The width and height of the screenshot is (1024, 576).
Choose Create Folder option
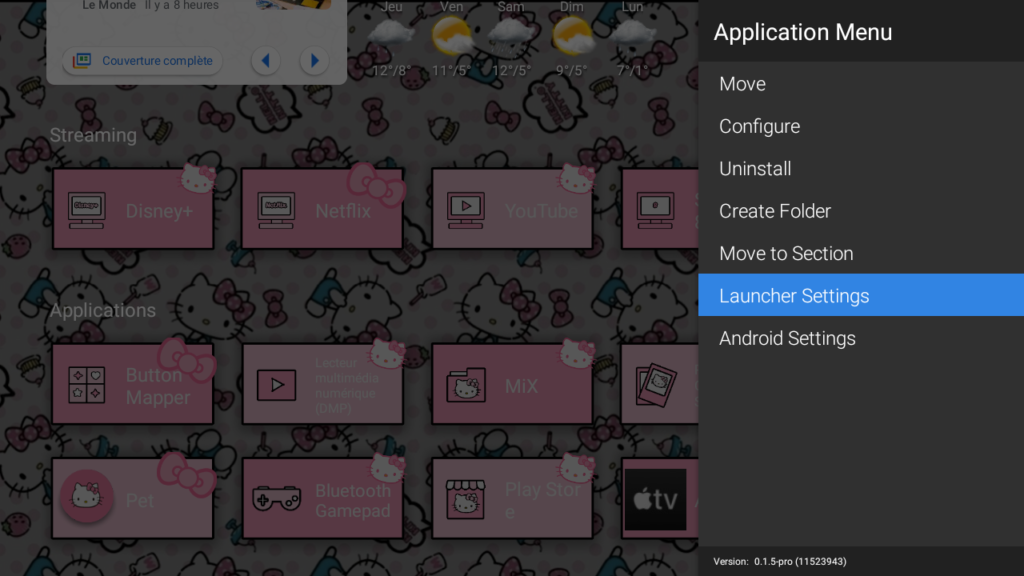861,211
